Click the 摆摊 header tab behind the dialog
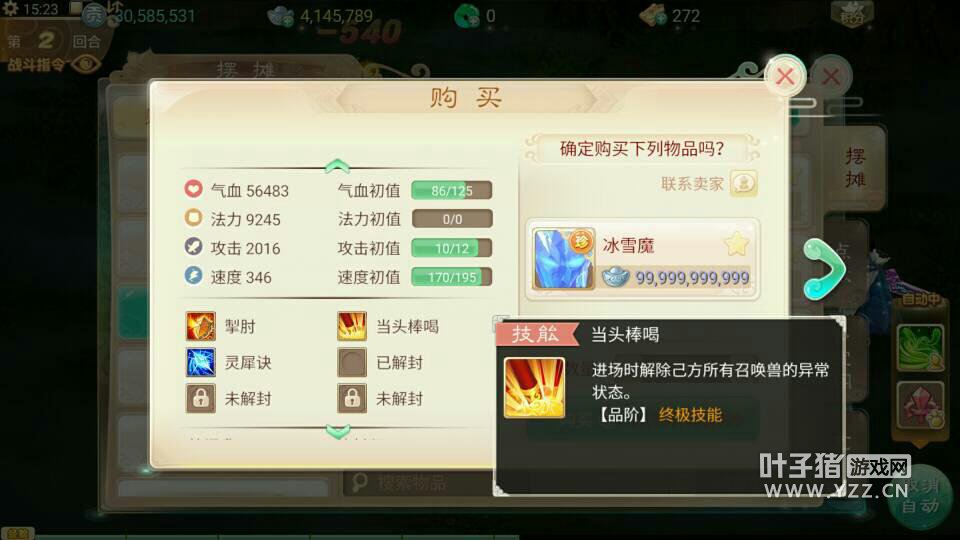This screenshot has height=540, width=960. [245, 69]
